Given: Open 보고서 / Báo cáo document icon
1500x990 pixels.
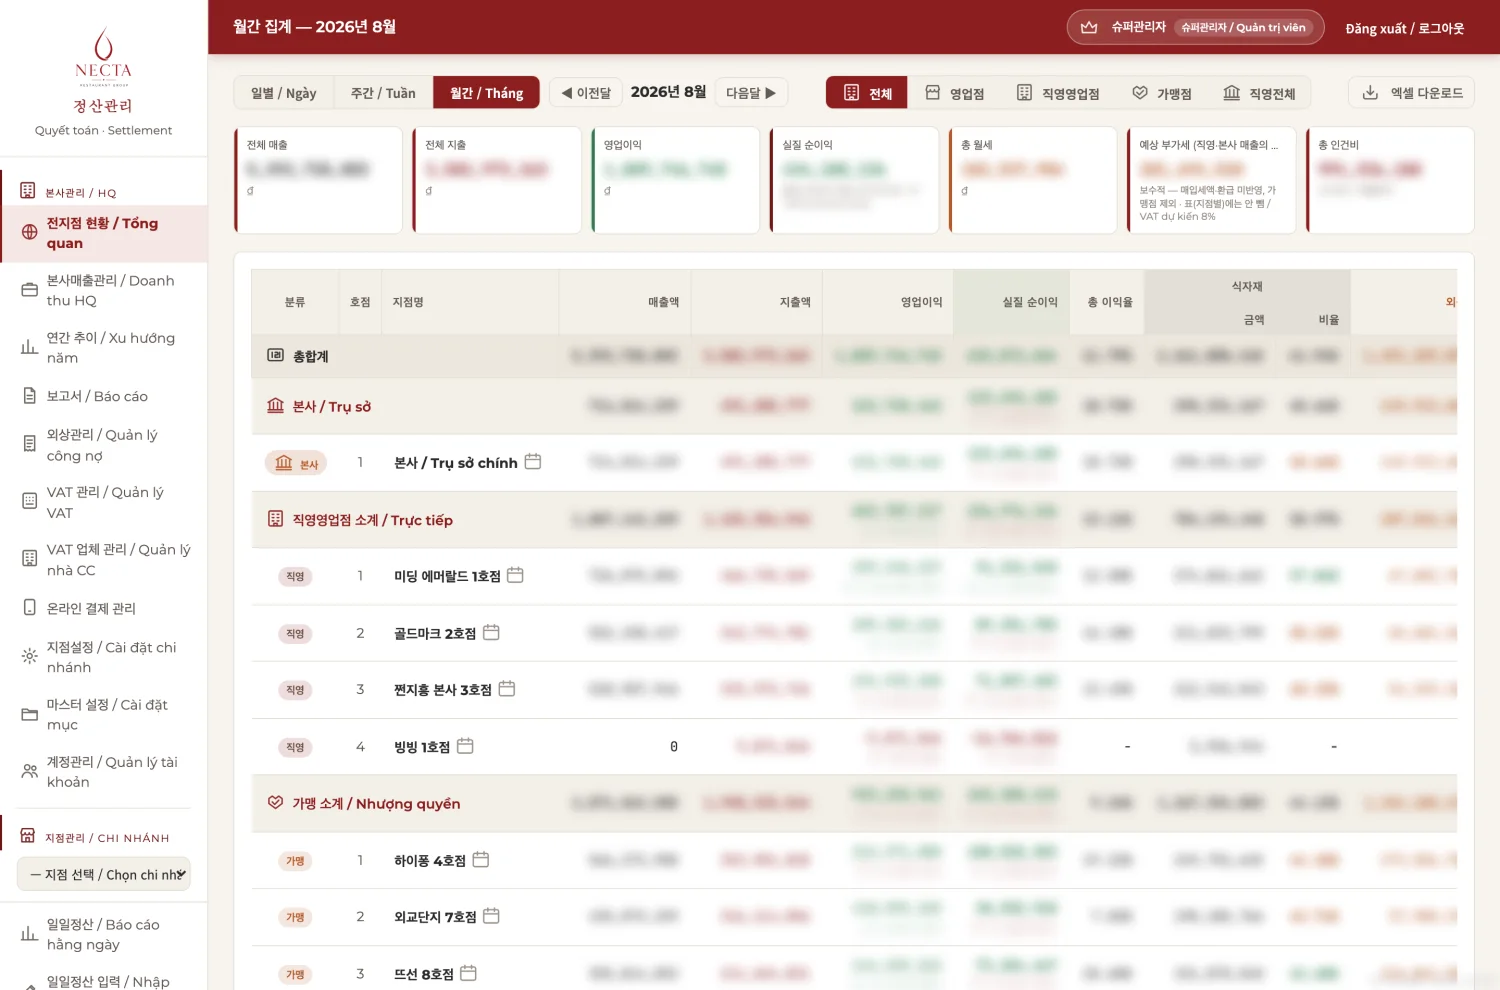Looking at the screenshot, I should (30, 396).
